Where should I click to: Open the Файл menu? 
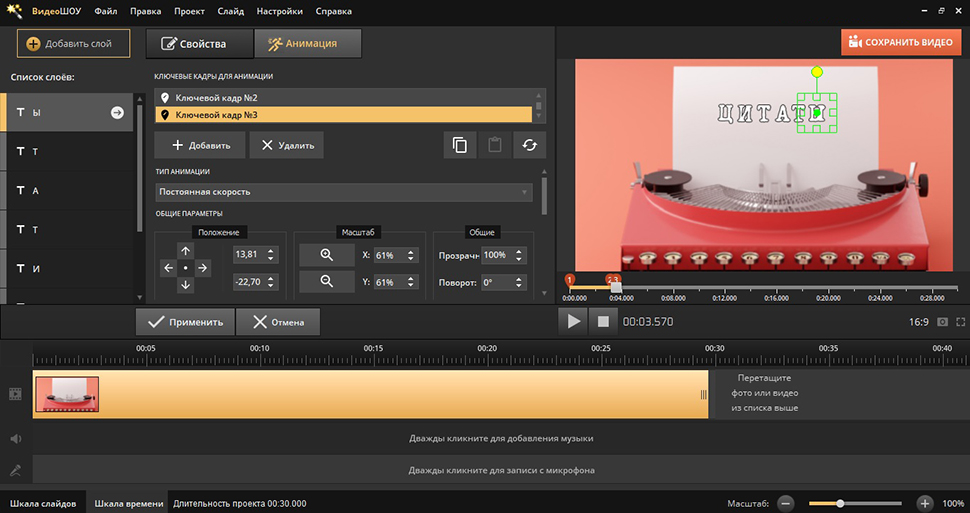point(106,11)
